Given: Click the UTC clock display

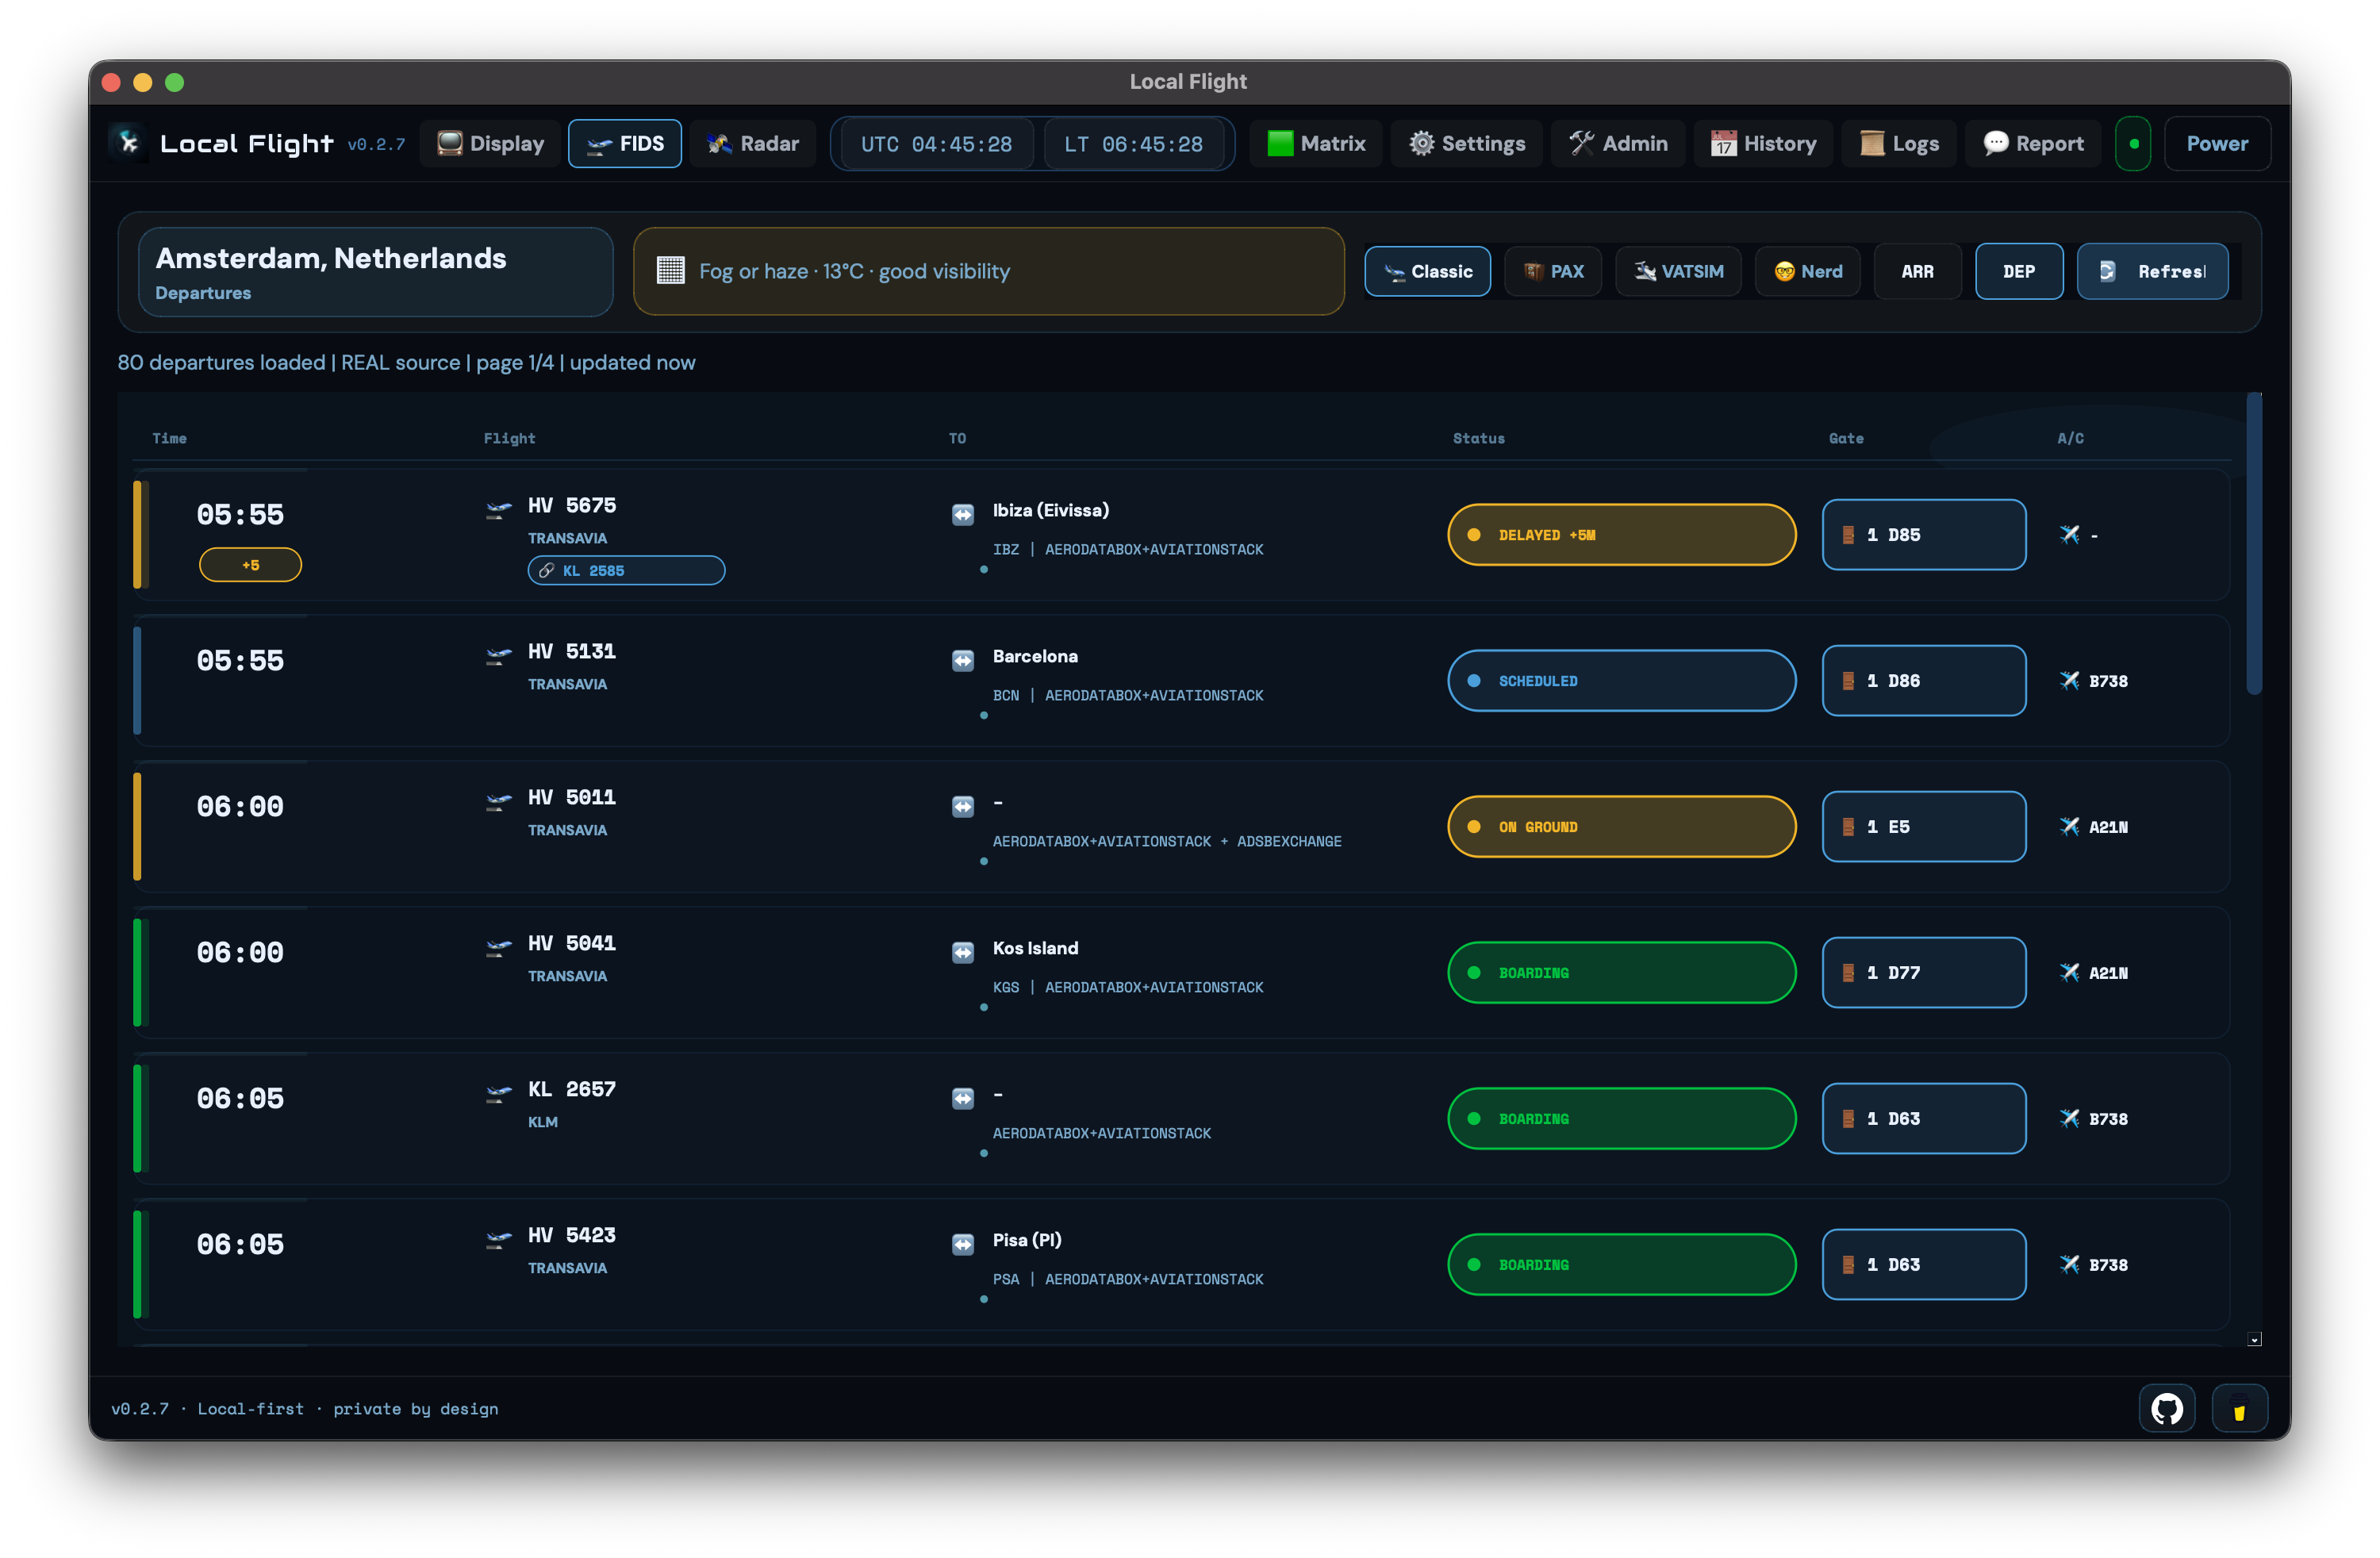Looking at the screenshot, I should (x=936, y=144).
